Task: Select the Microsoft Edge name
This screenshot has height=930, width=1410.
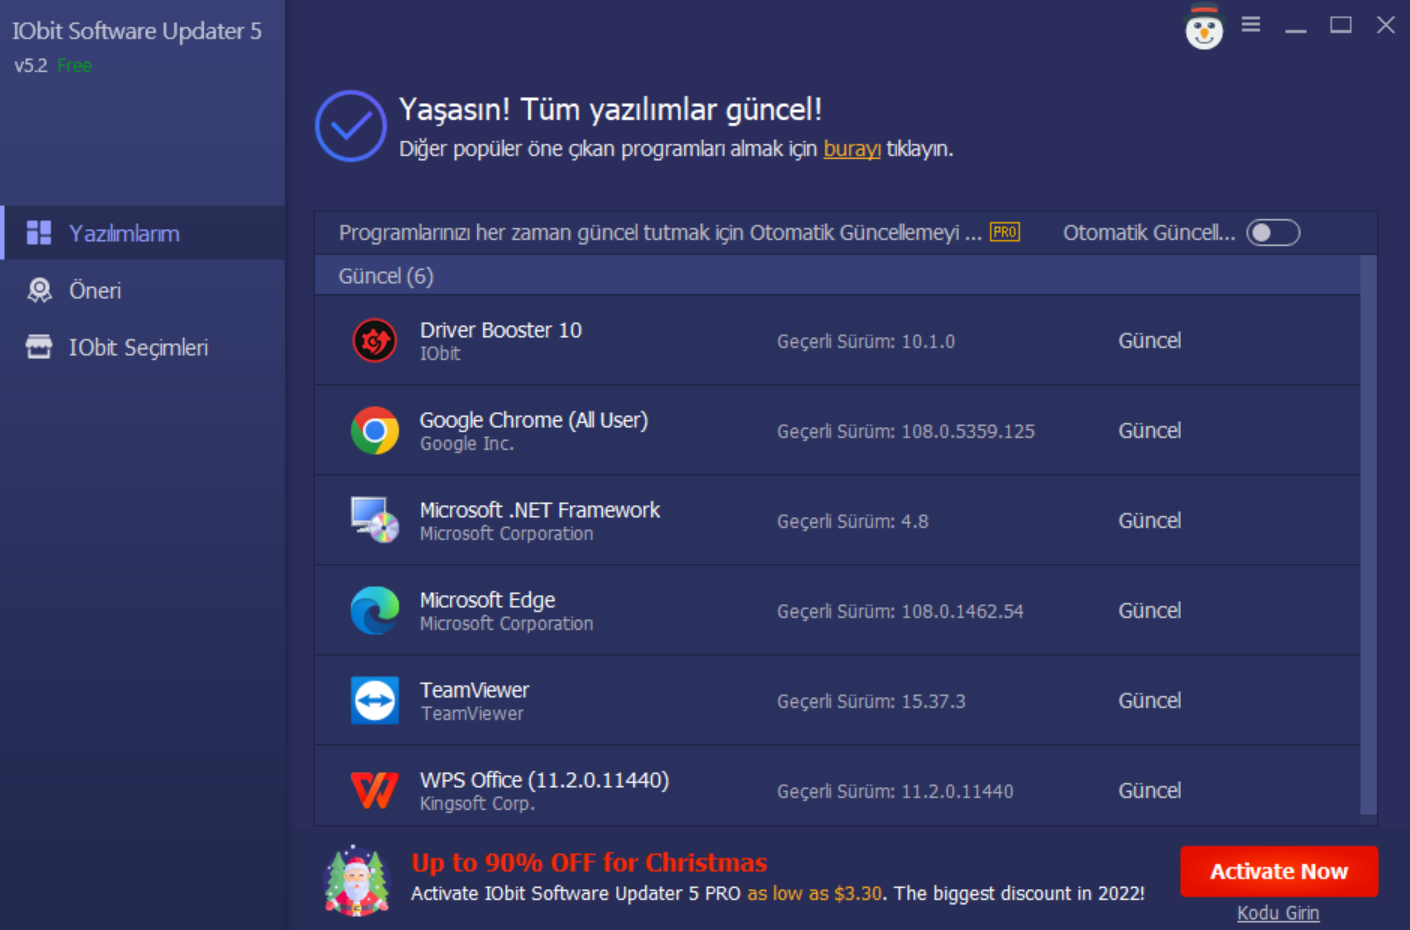Action: pos(488,600)
